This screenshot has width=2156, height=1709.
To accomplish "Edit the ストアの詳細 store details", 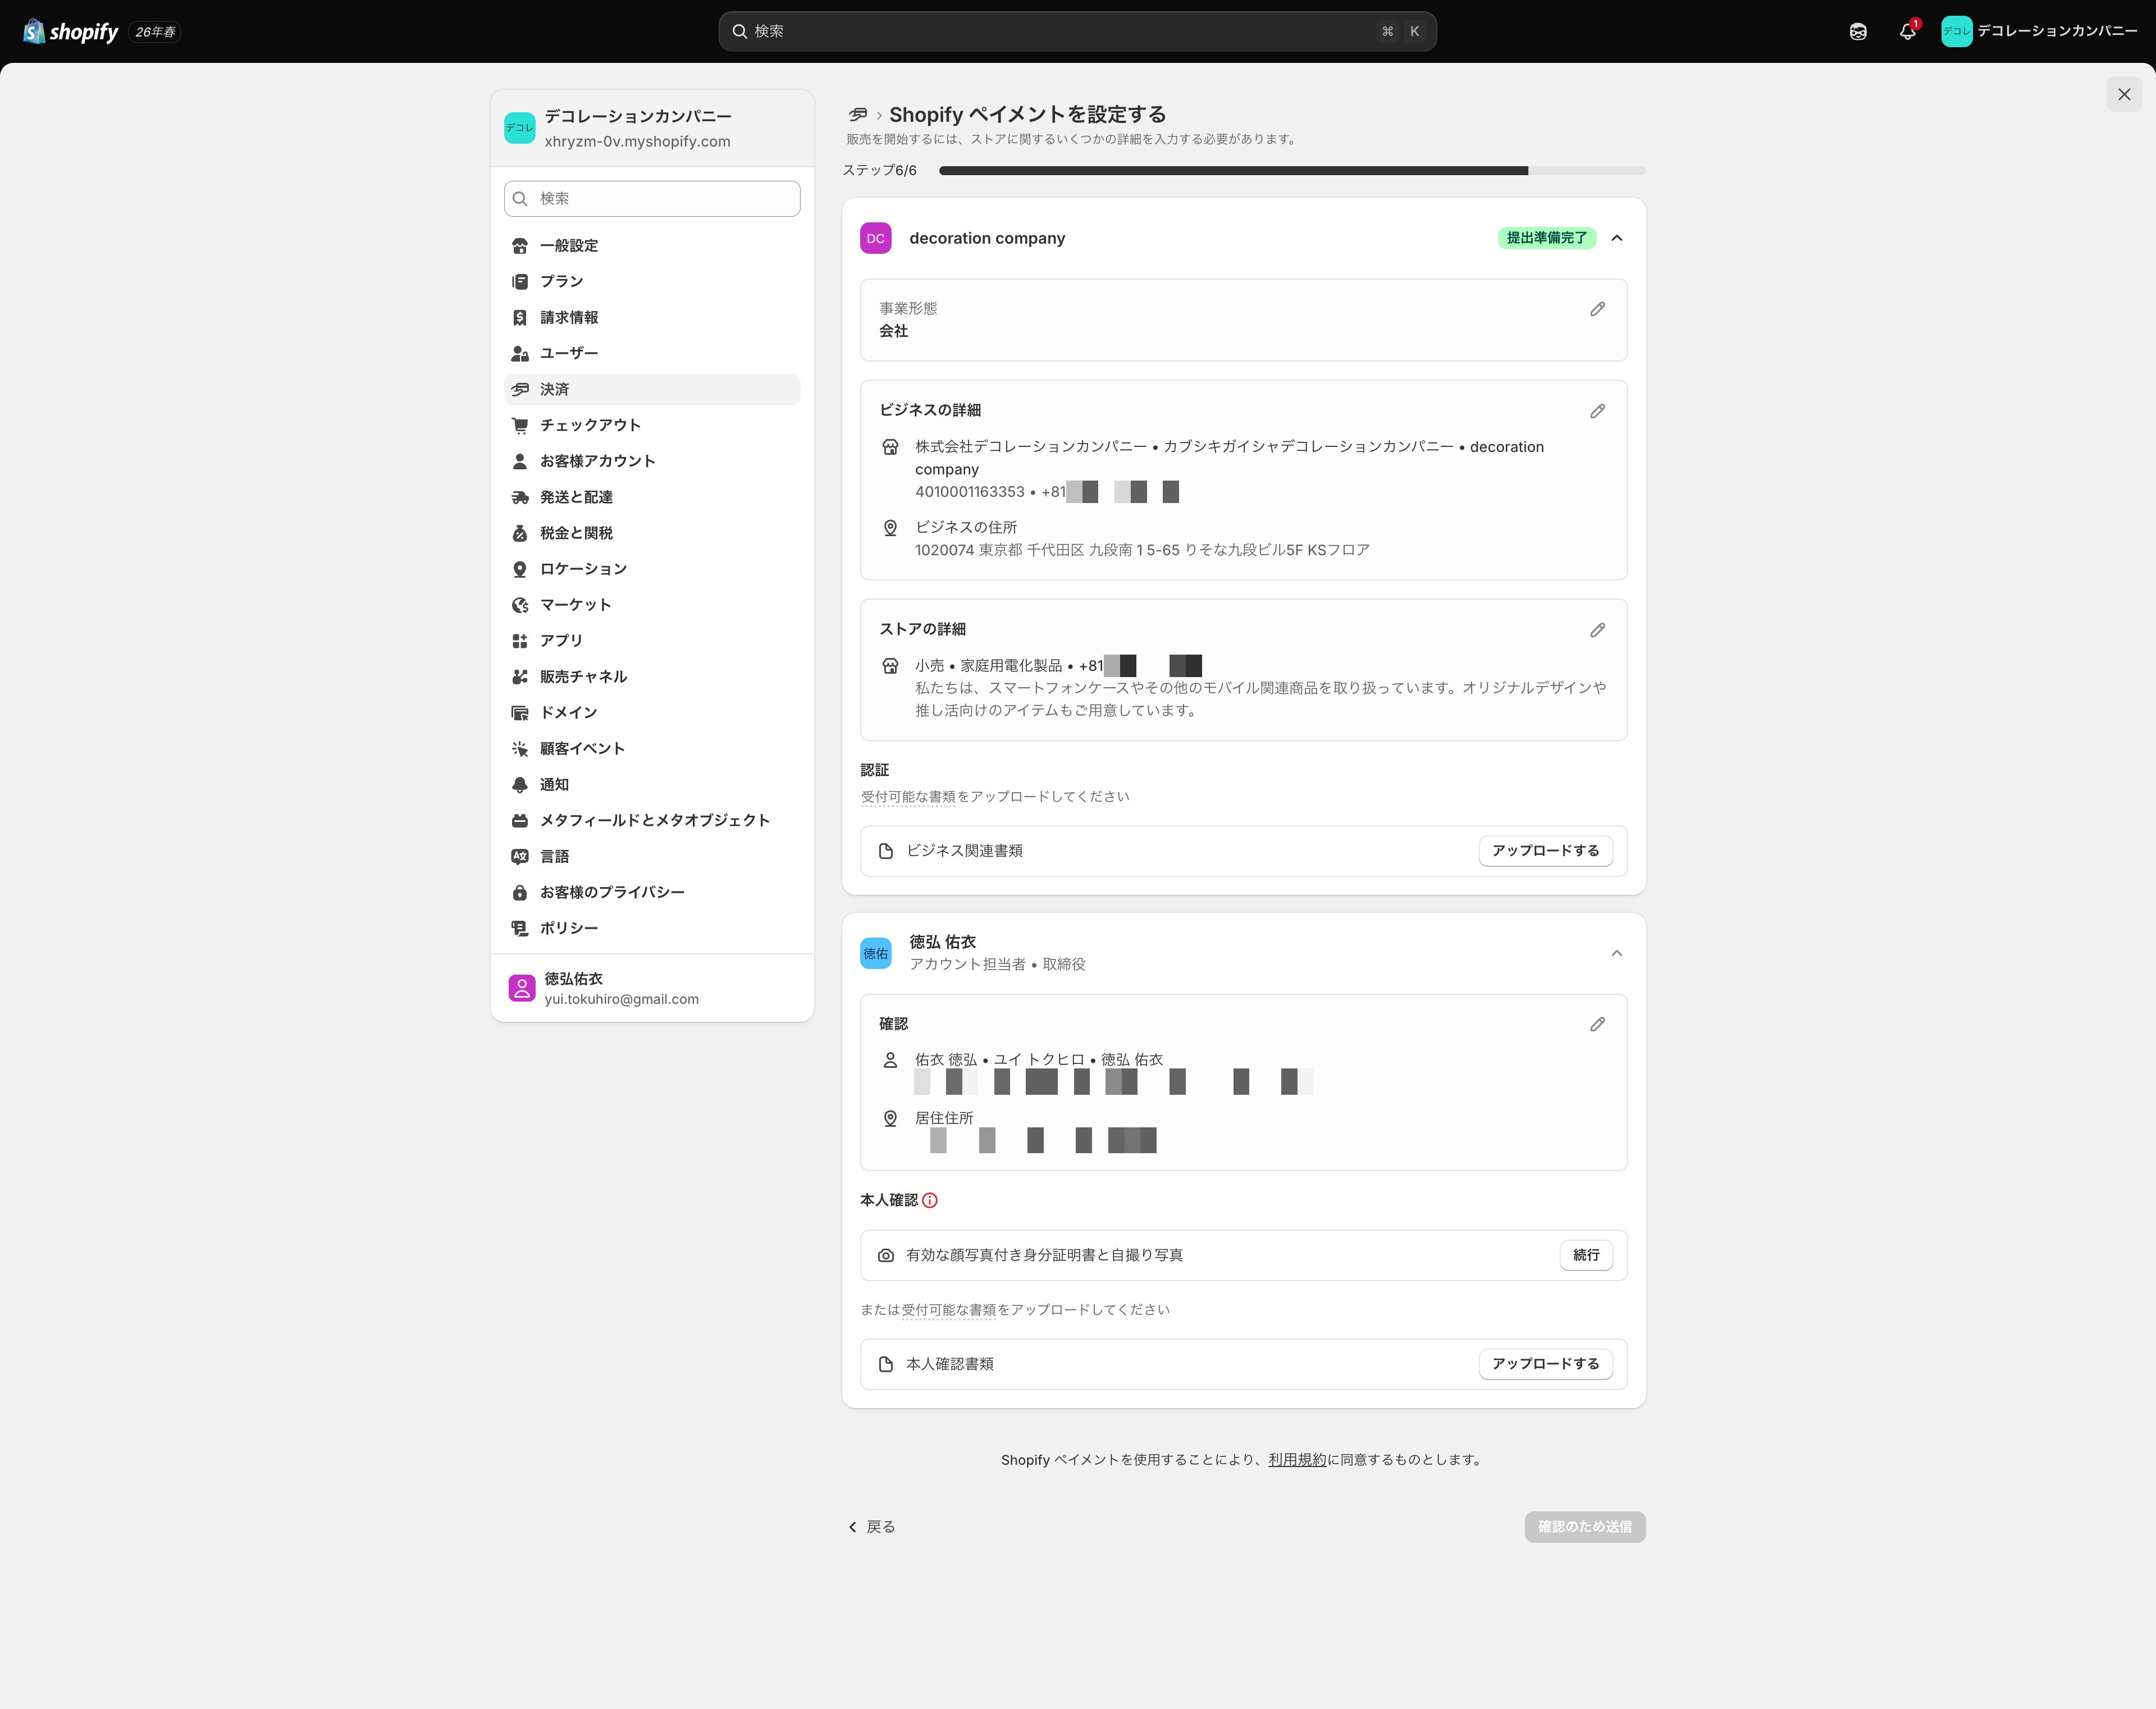I will pyautogui.click(x=1597, y=630).
